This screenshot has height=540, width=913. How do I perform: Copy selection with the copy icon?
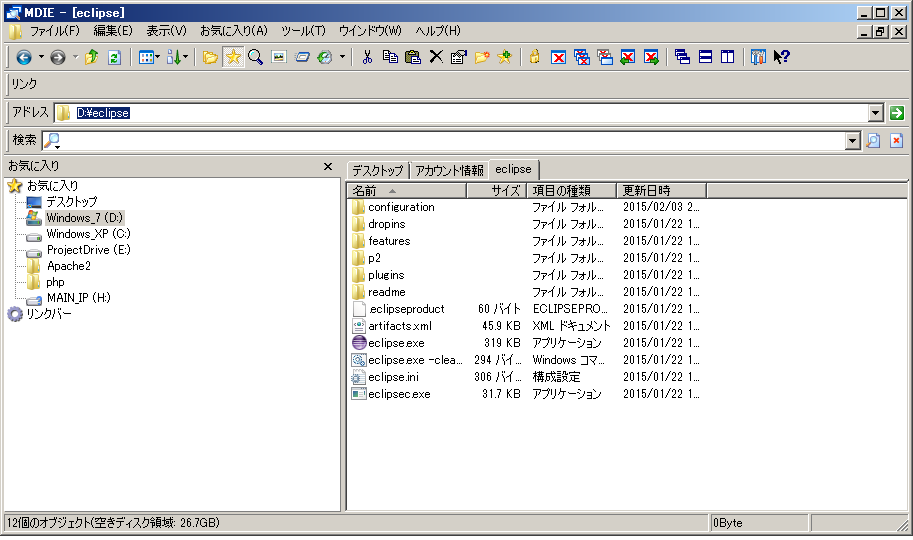pyautogui.click(x=390, y=57)
